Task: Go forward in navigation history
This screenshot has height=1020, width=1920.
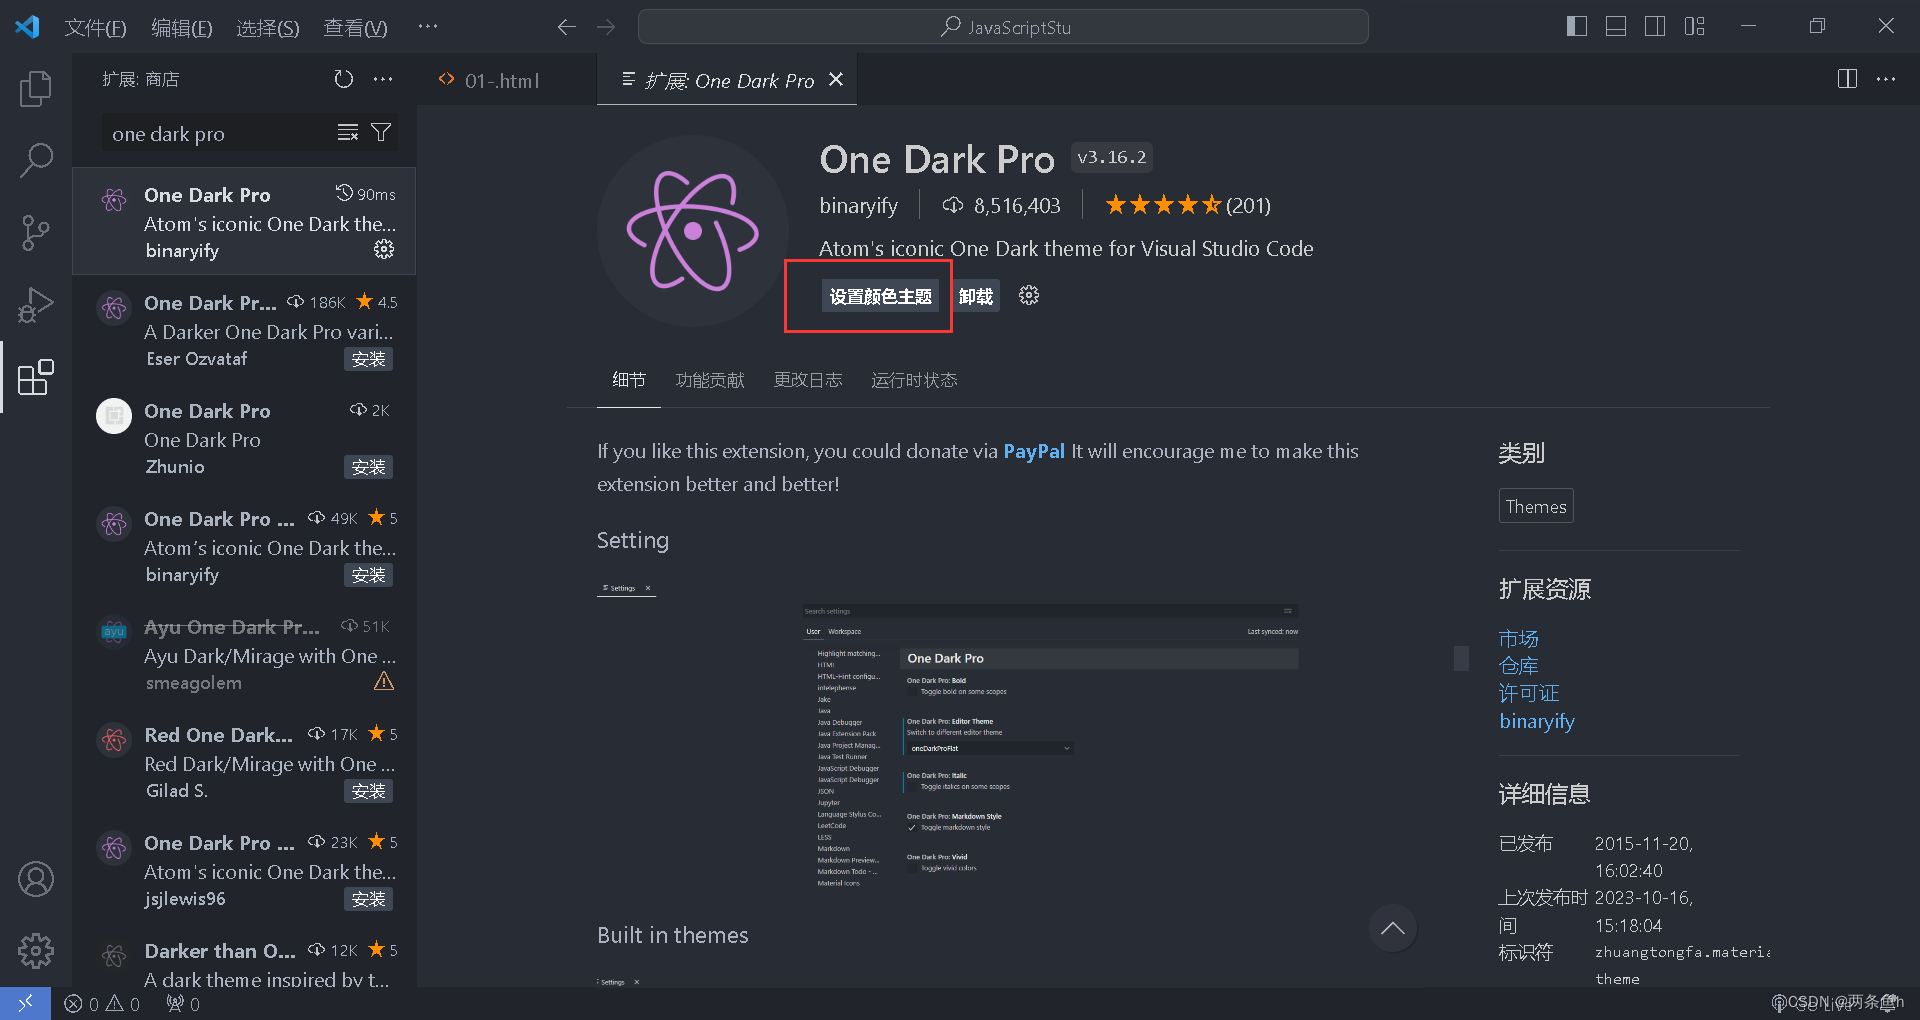Action: coord(606,27)
